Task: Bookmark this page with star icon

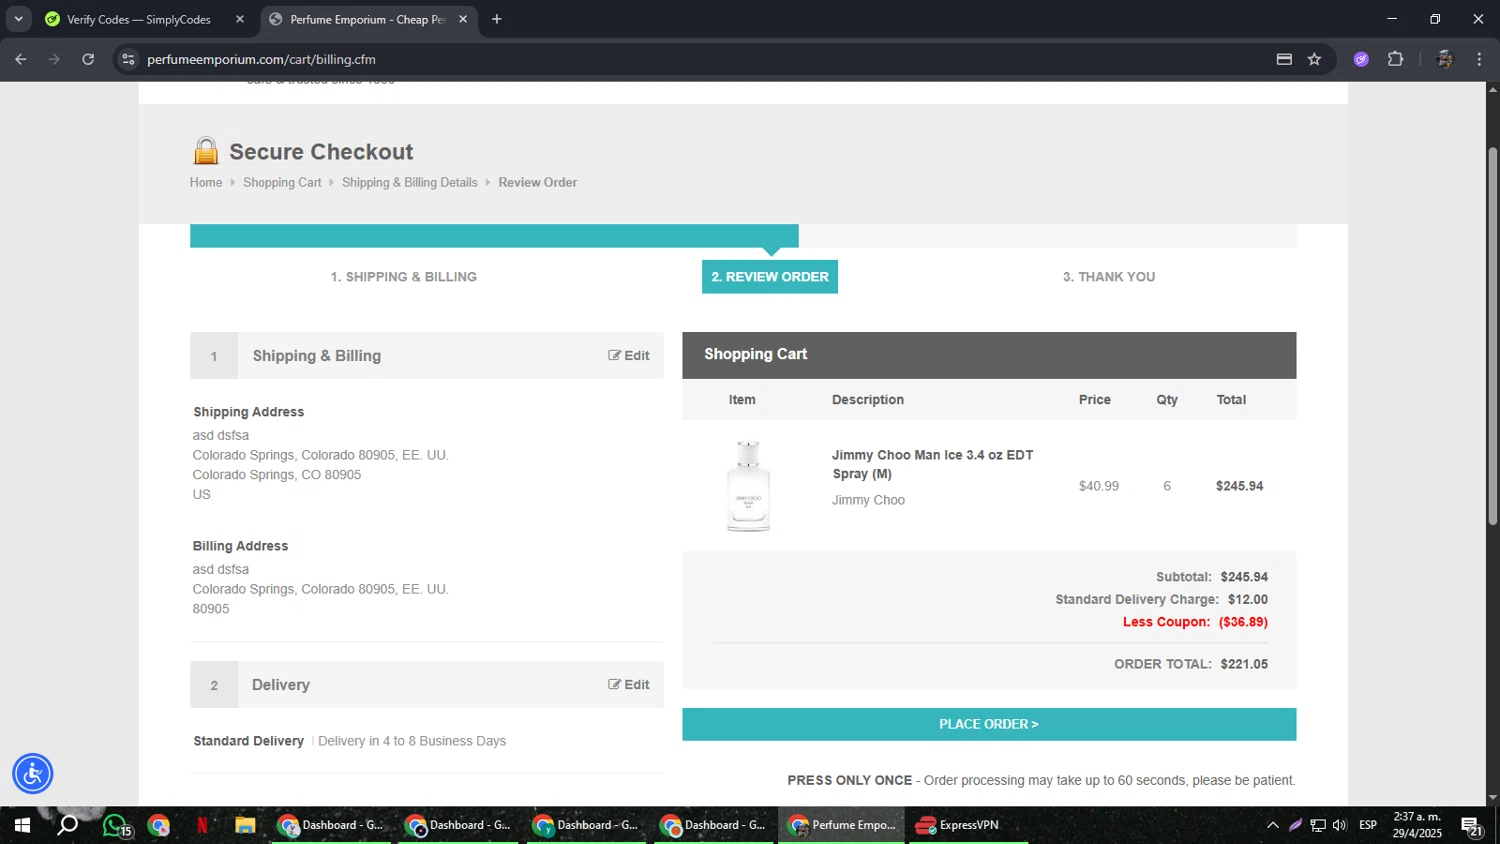Action: coord(1314,59)
